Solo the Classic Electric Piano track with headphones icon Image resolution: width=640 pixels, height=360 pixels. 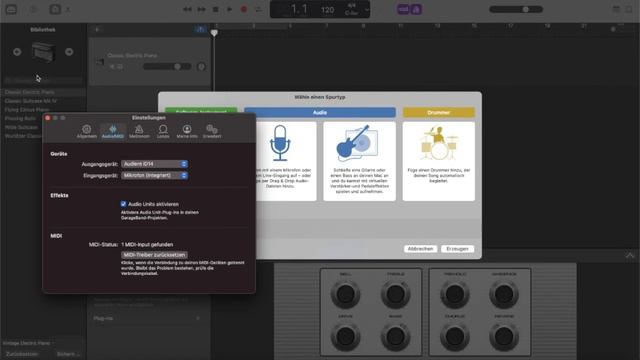[x=120, y=67]
